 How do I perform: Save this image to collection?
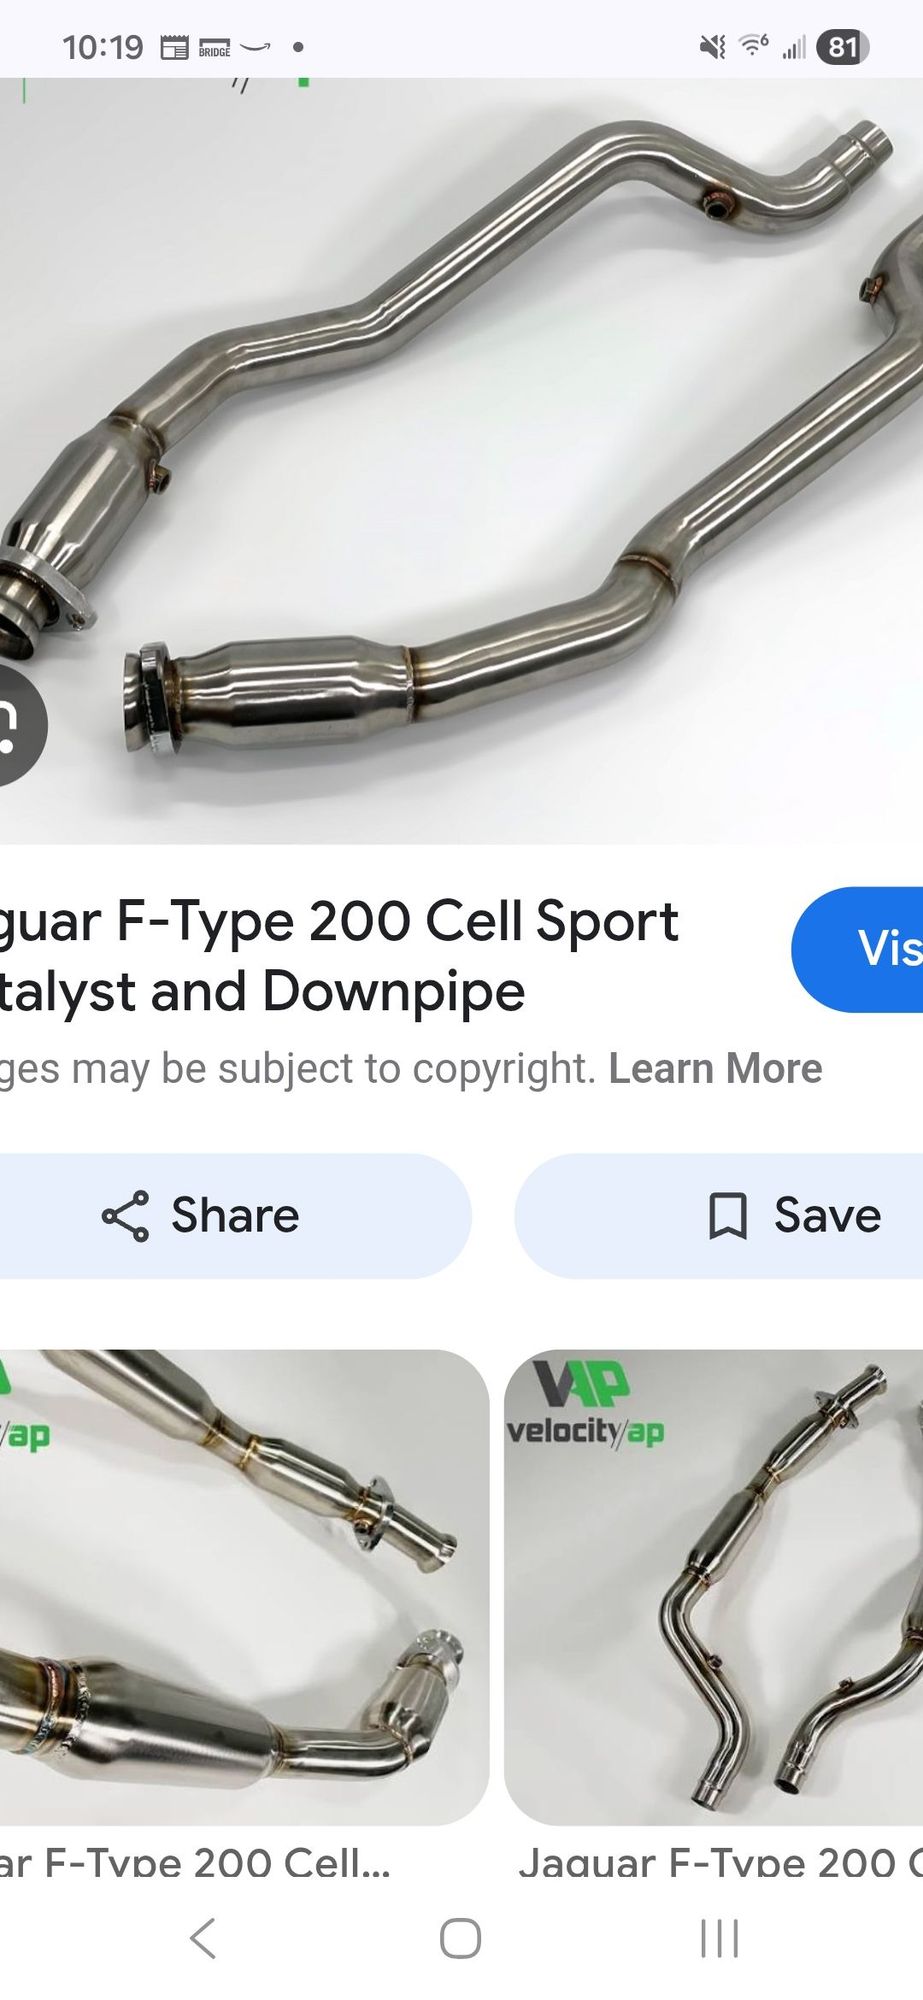[x=719, y=1215]
